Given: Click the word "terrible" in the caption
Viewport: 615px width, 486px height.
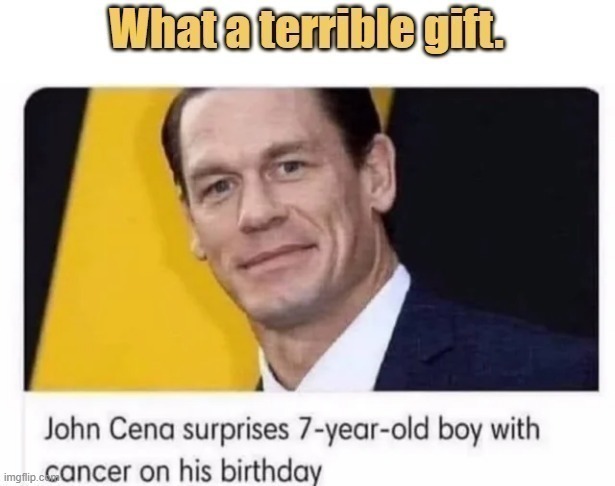Looking at the screenshot, I should click(x=337, y=27).
